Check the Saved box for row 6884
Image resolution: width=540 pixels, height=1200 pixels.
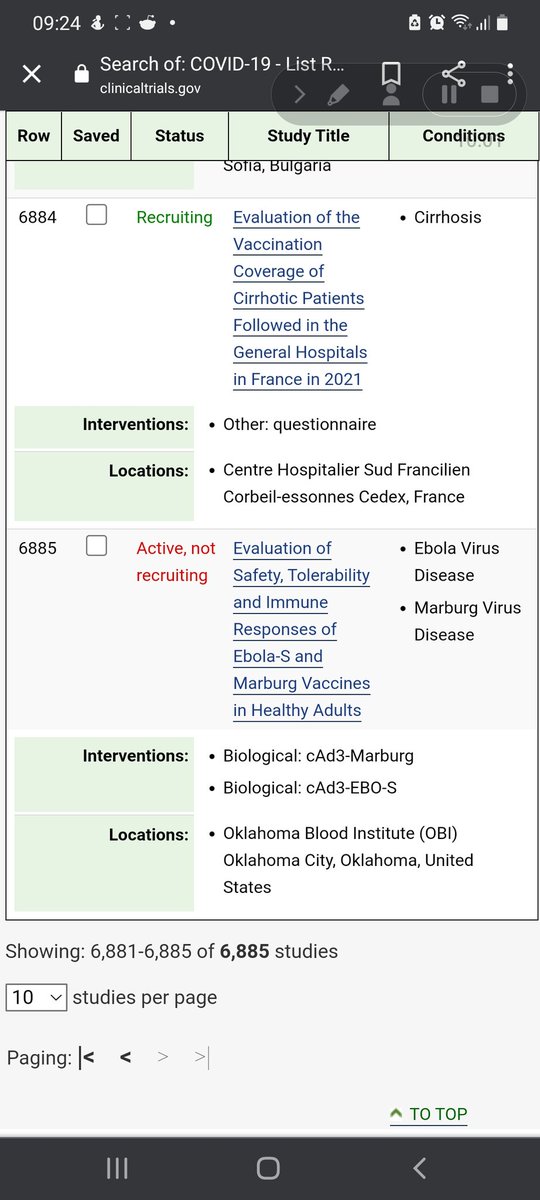pyautogui.click(x=96, y=214)
